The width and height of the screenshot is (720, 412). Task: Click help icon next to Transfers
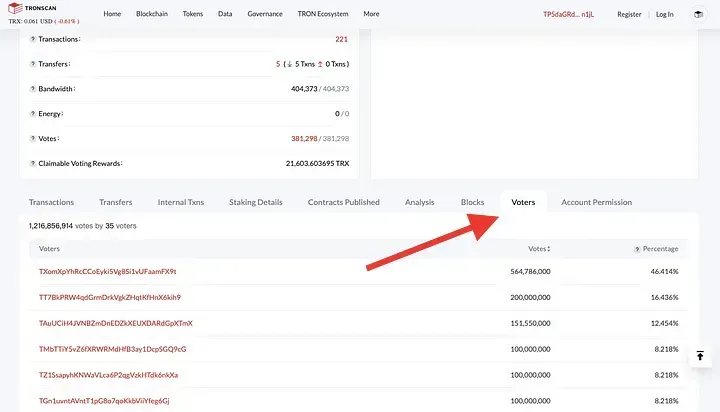click(x=33, y=64)
